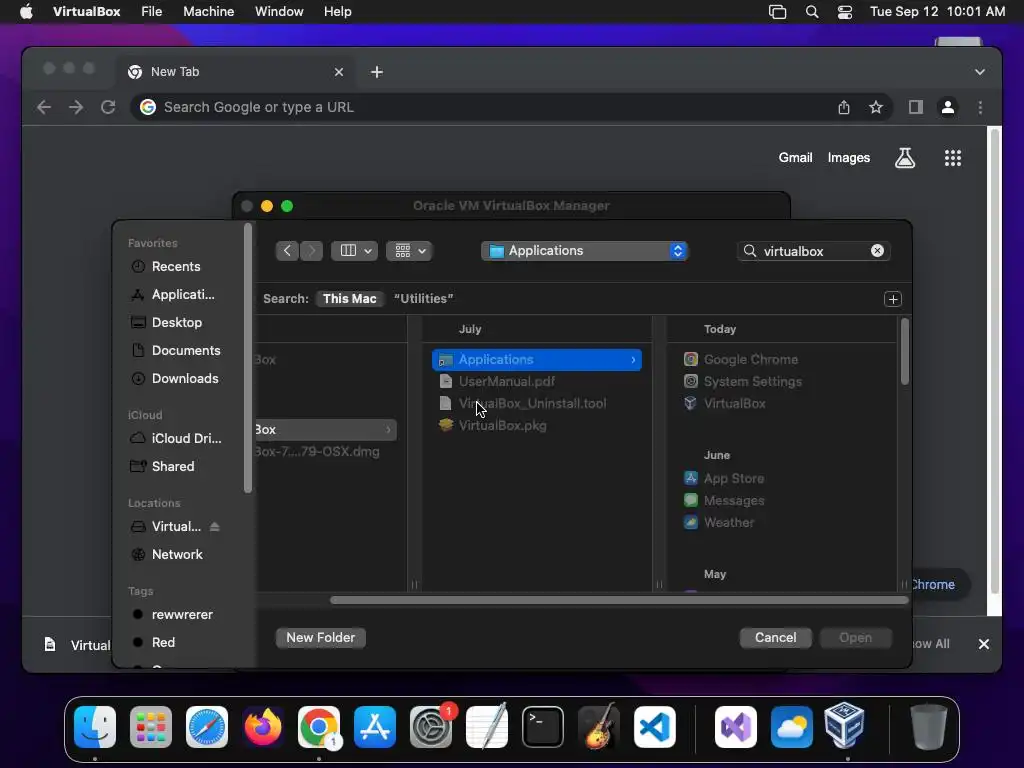Open Control Center in menu bar
Image resolution: width=1024 pixels, height=768 pixels.
click(x=844, y=12)
